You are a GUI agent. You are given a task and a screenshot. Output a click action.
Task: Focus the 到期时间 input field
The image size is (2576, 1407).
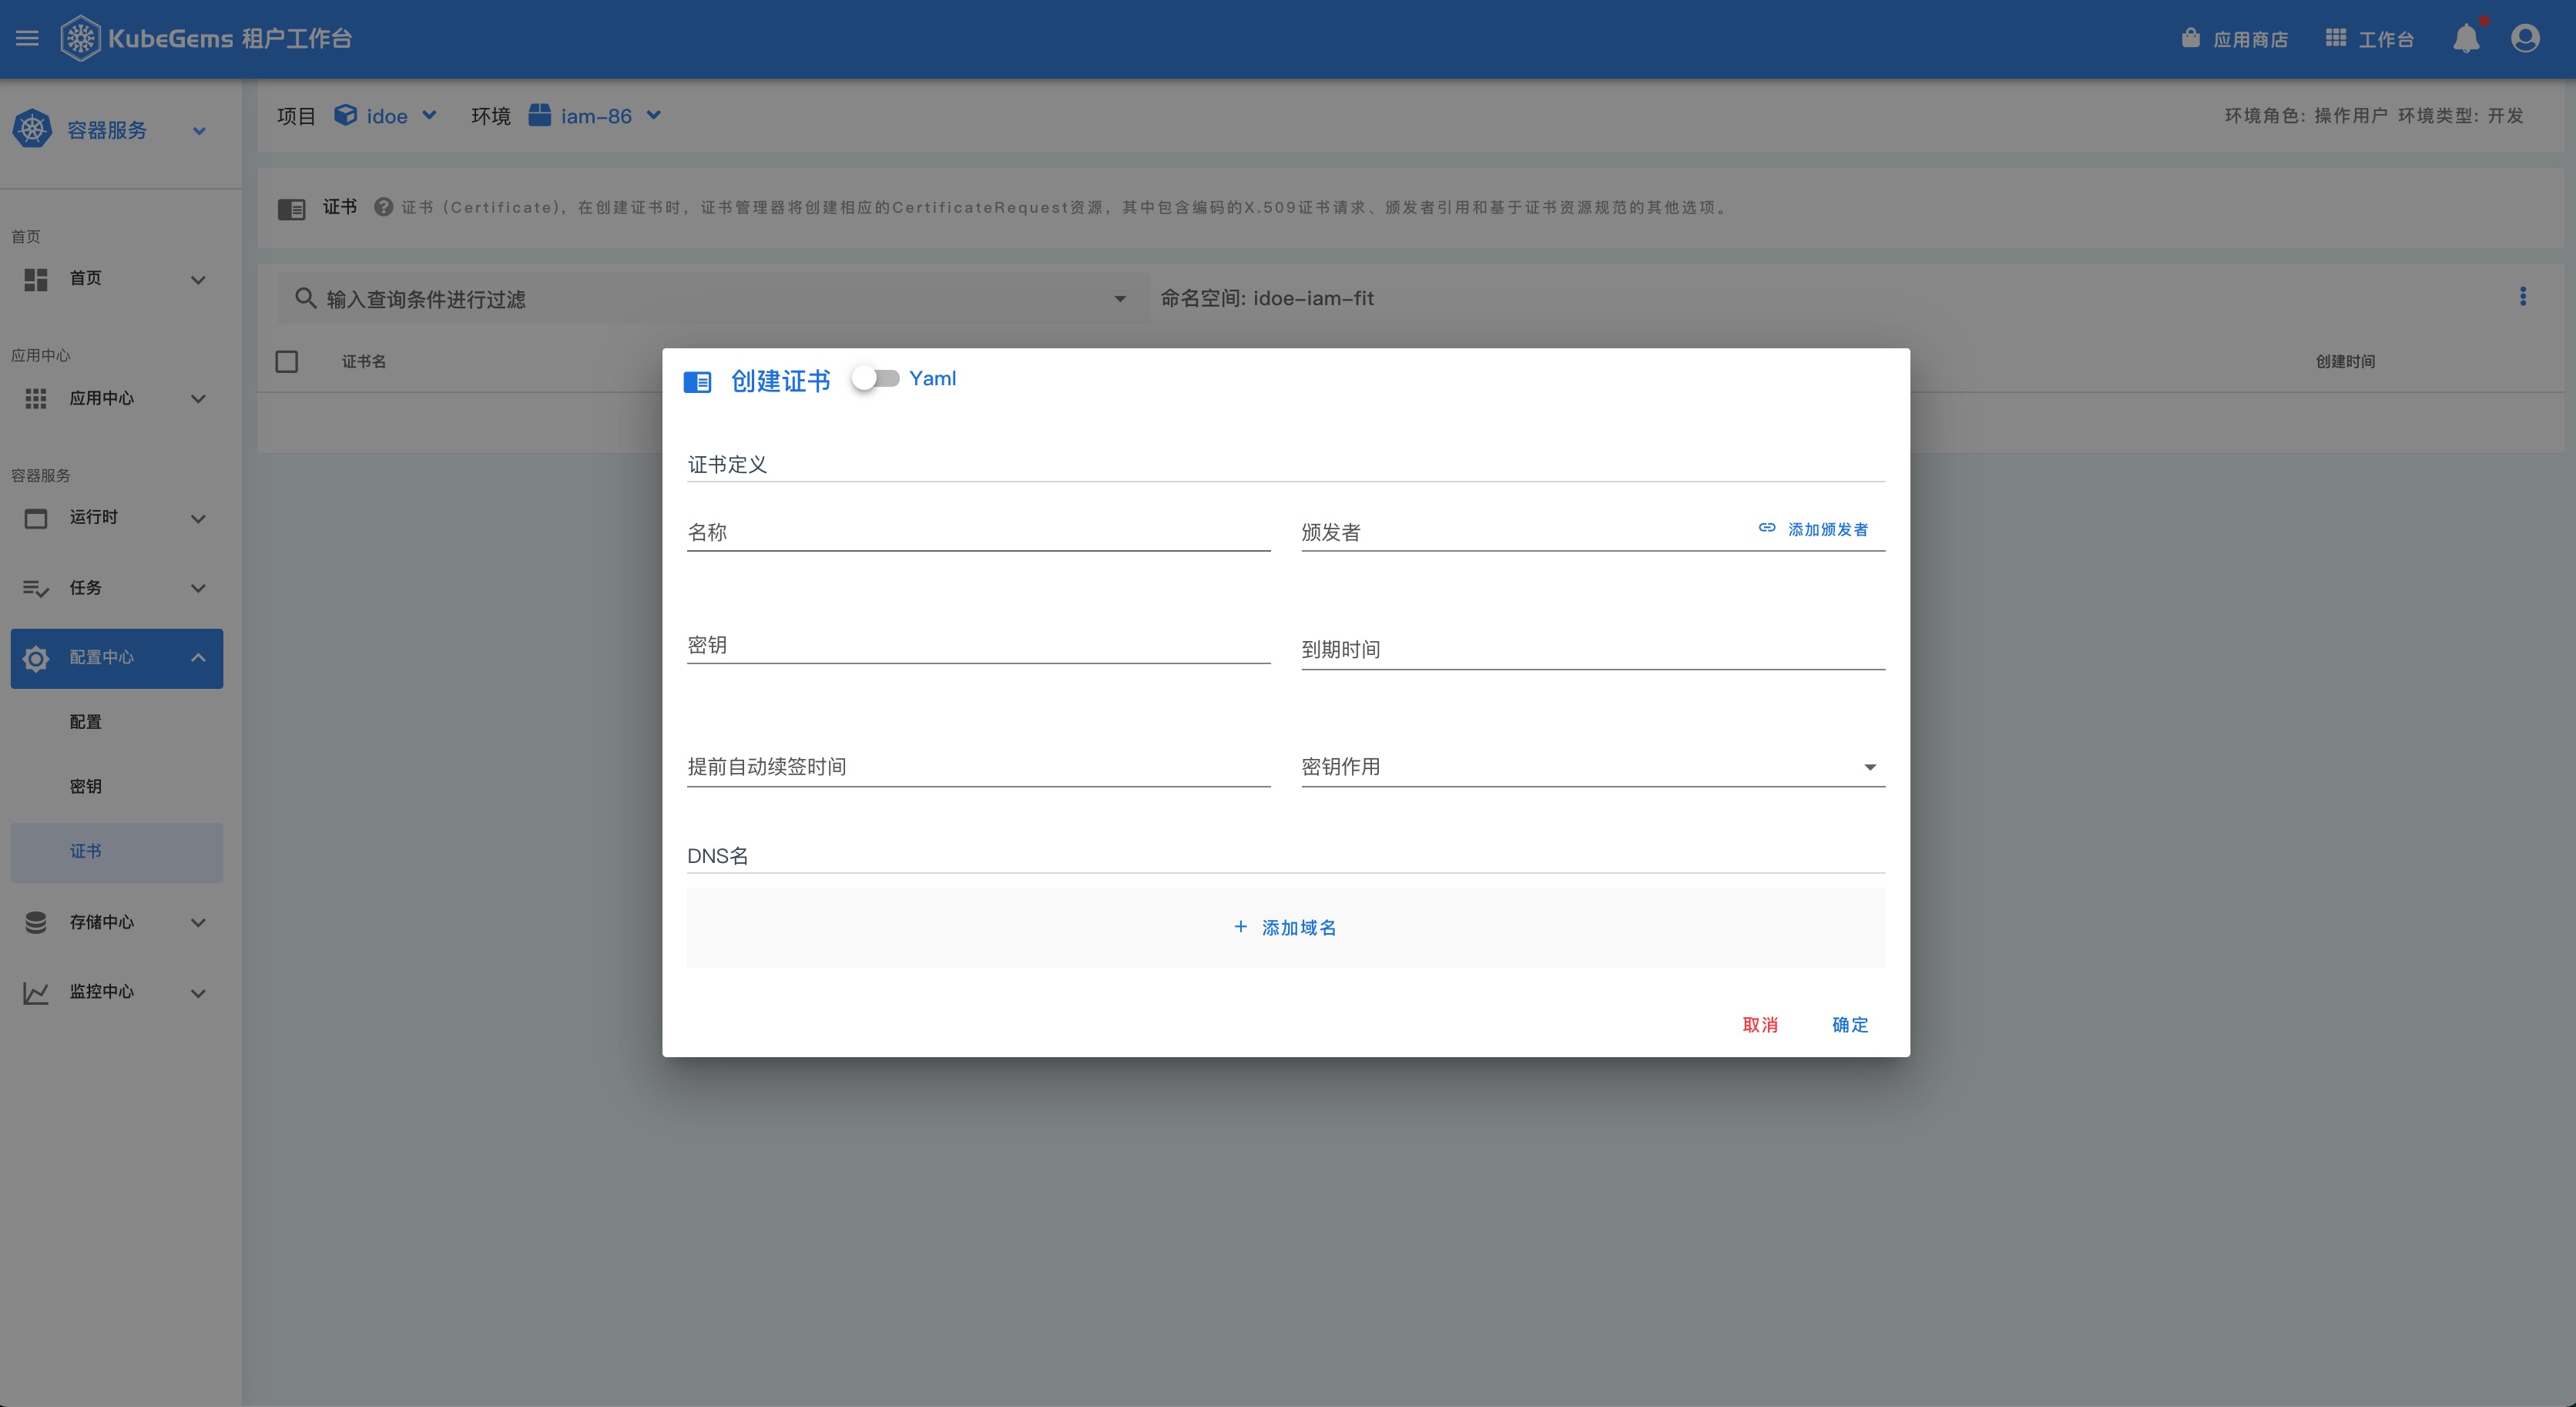click(x=1593, y=650)
